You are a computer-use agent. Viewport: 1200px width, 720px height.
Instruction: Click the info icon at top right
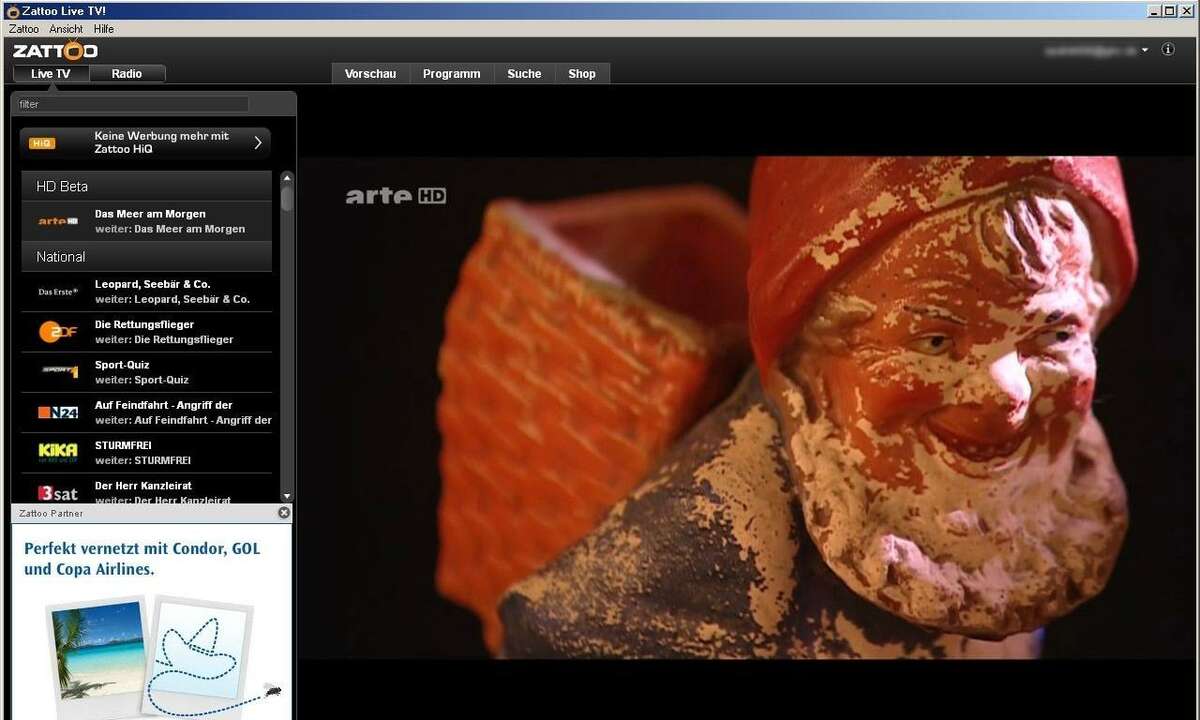point(1168,49)
